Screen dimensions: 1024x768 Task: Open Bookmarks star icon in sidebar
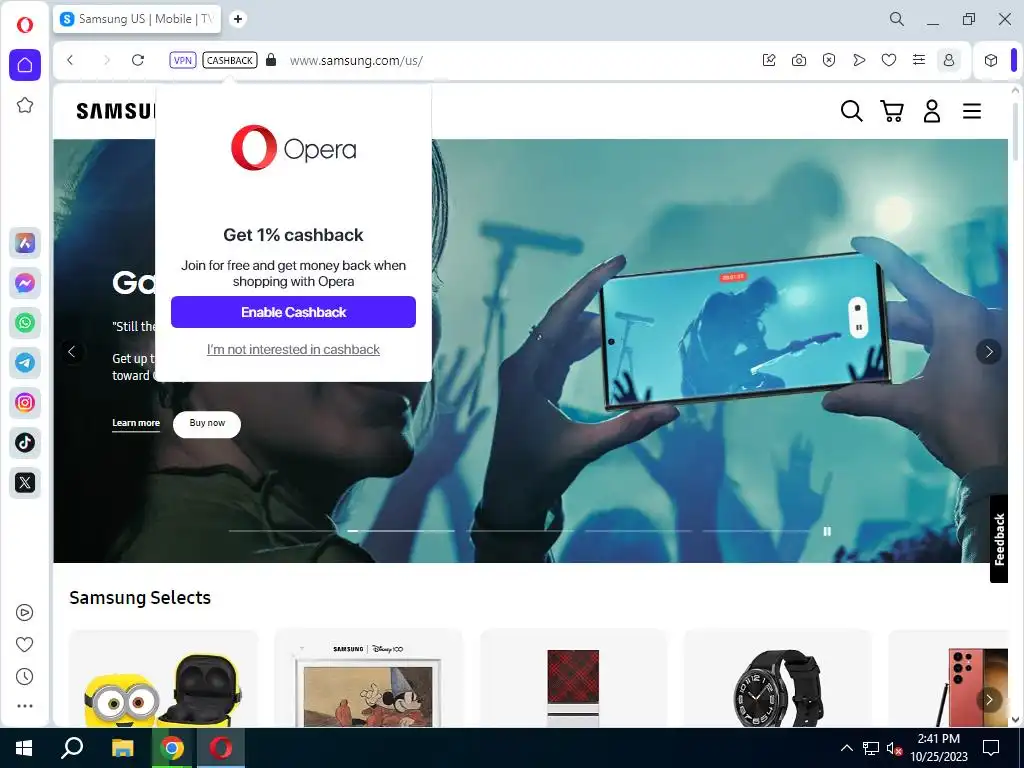coord(25,105)
